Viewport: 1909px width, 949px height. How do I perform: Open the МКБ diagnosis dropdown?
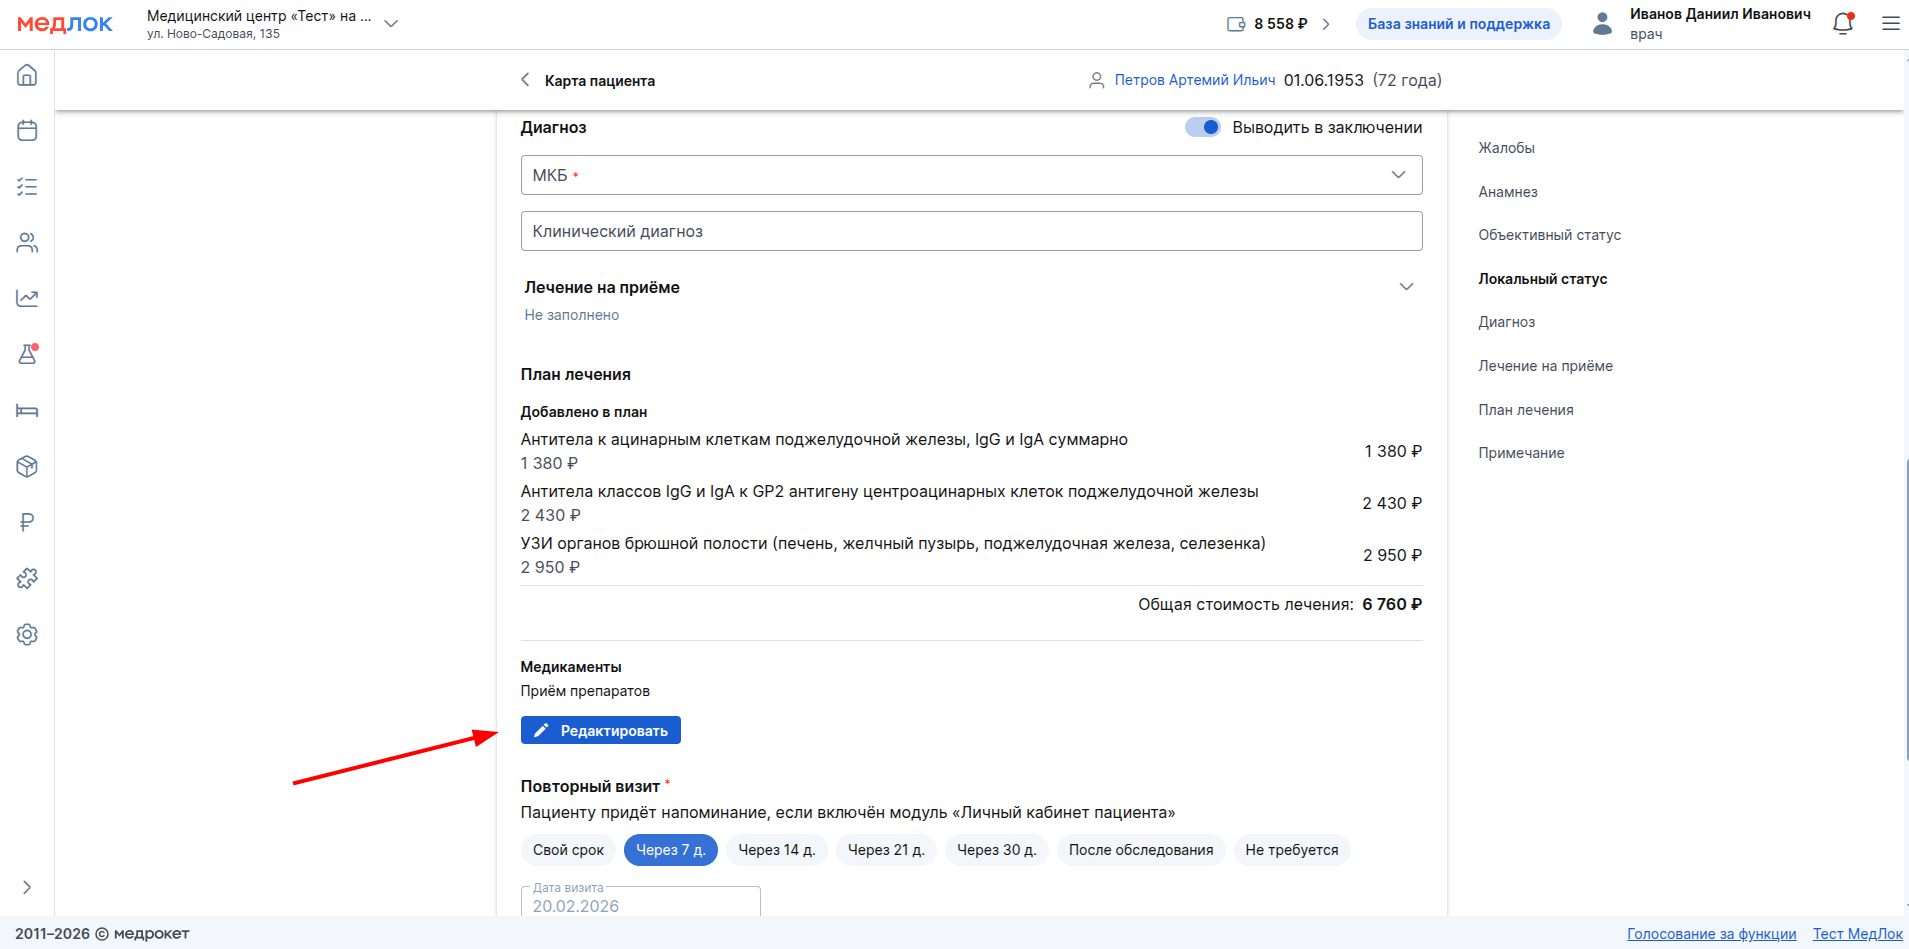971,175
